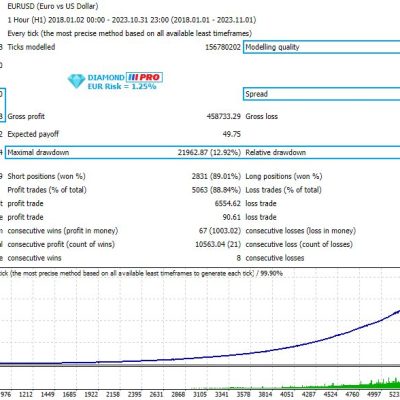Image resolution: width=400 pixels, height=400 pixels.
Task: Click the Relative drawdown label
Action: pyautogui.click(x=276, y=152)
